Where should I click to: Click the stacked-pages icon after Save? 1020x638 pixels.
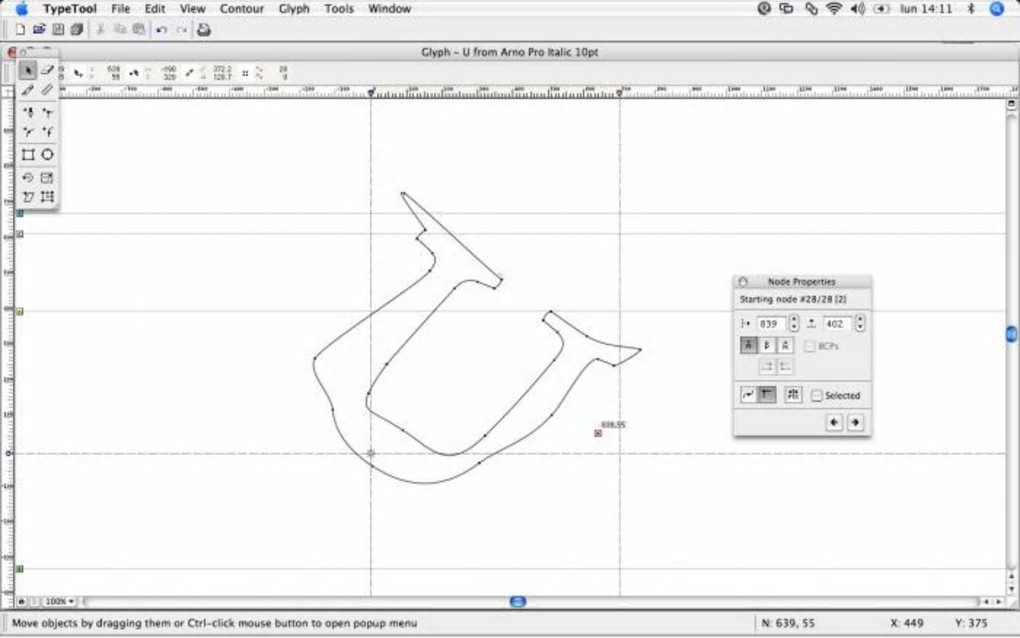(x=77, y=29)
